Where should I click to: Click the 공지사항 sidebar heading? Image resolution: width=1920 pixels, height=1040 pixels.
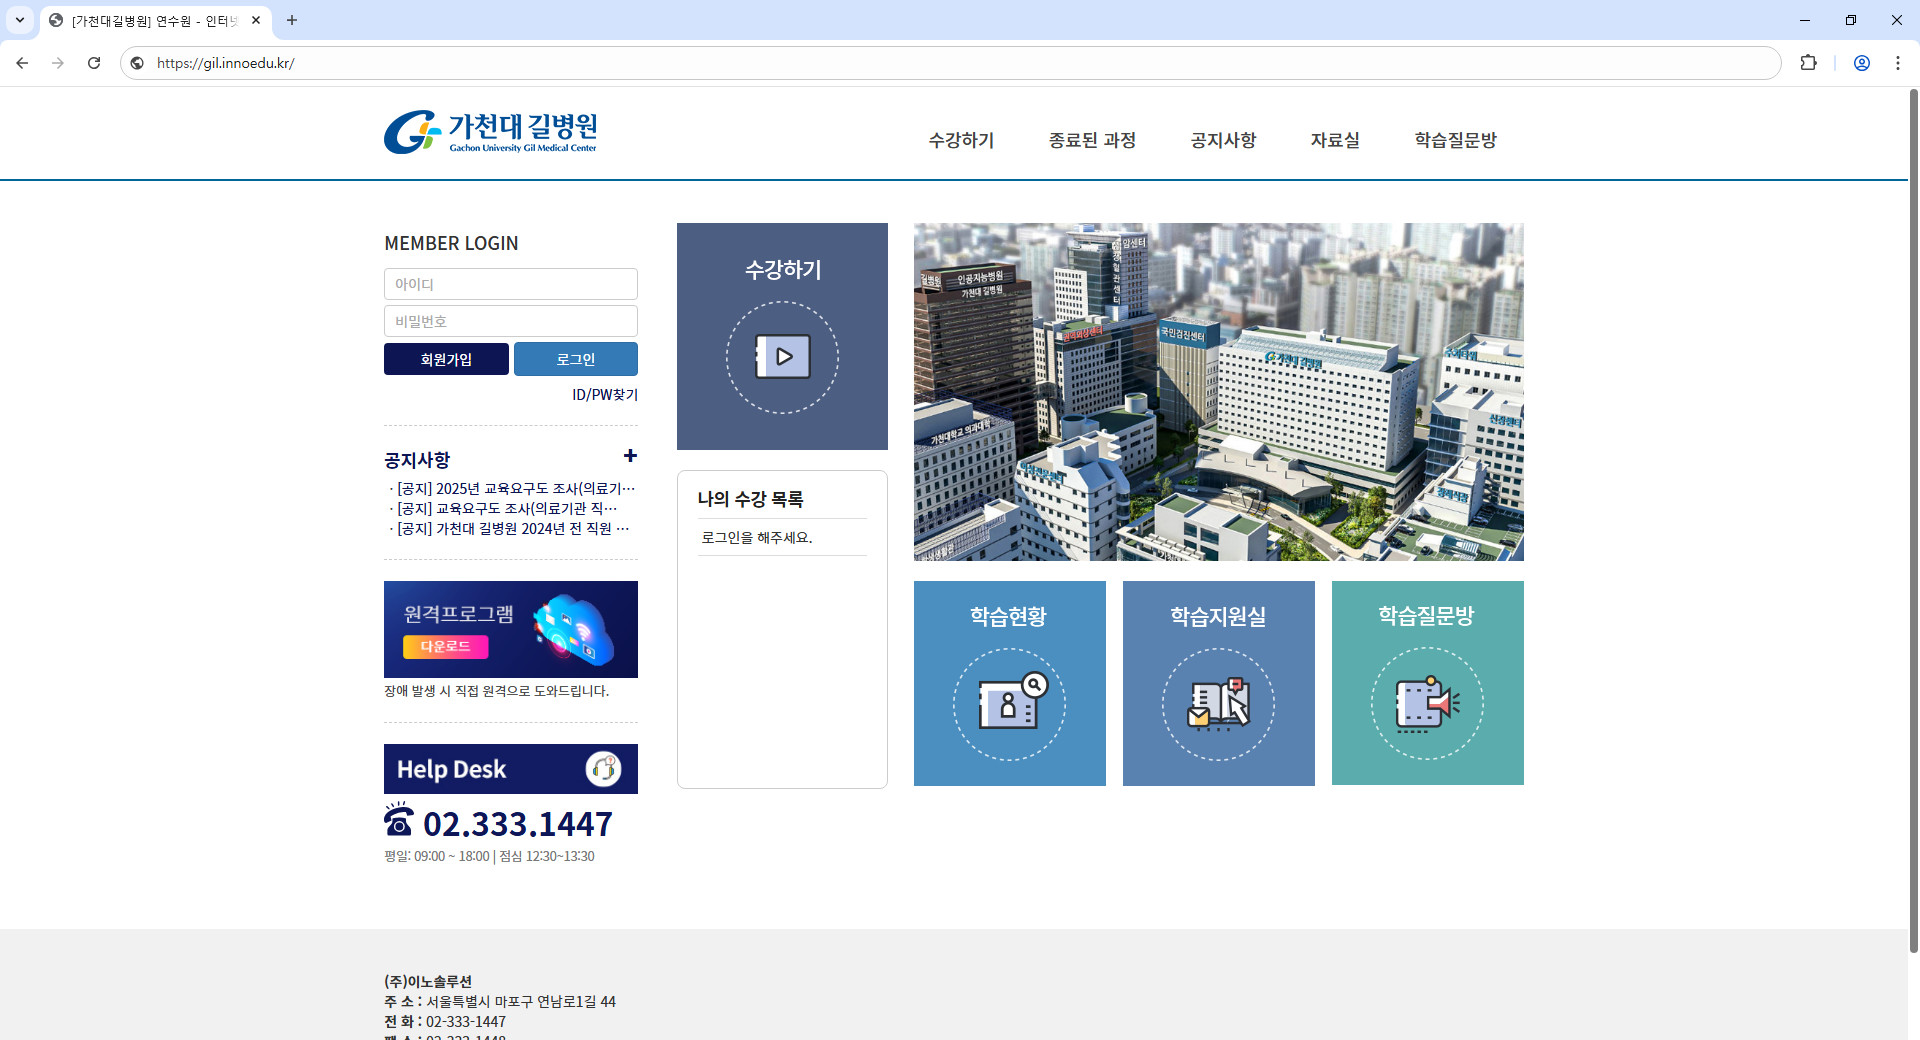[x=417, y=460]
